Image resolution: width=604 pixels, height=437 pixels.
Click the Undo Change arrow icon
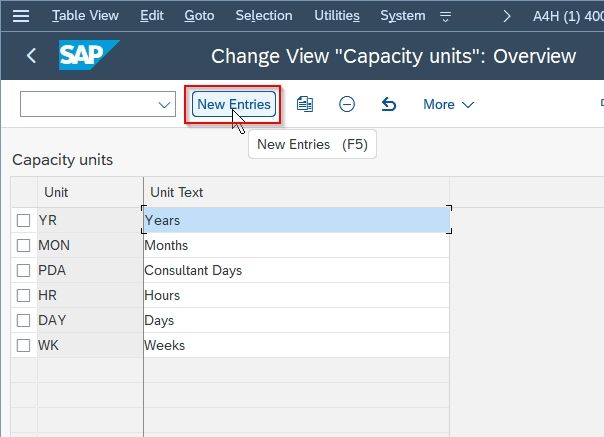click(x=389, y=104)
